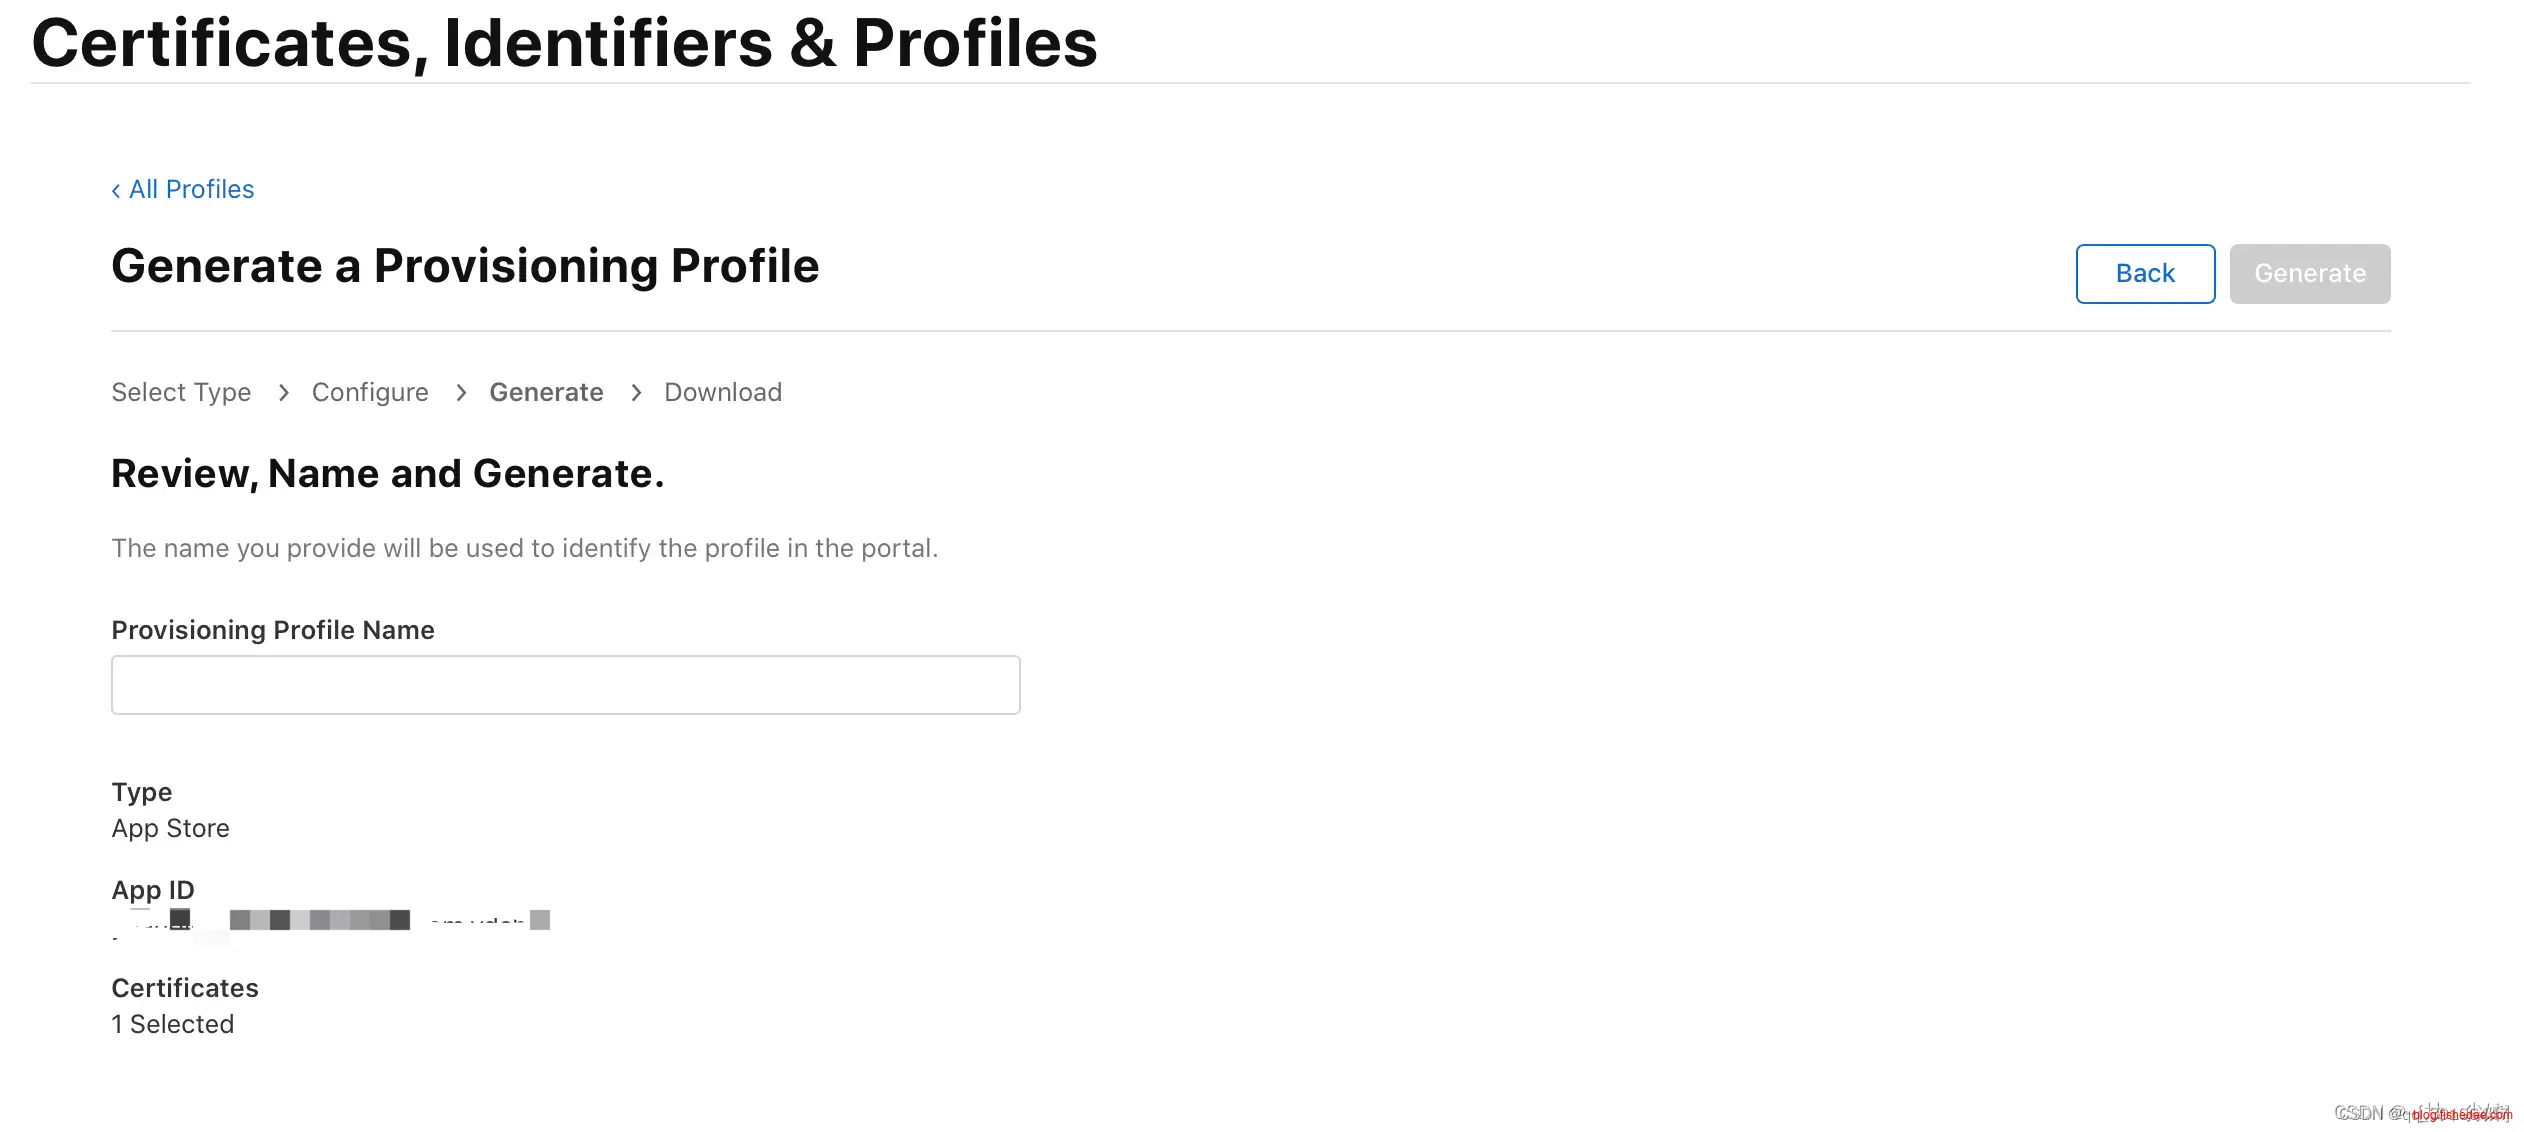Image resolution: width=2524 pixels, height=1132 pixels.
Task: Click the App Store type value
Action: pos(170,828)
